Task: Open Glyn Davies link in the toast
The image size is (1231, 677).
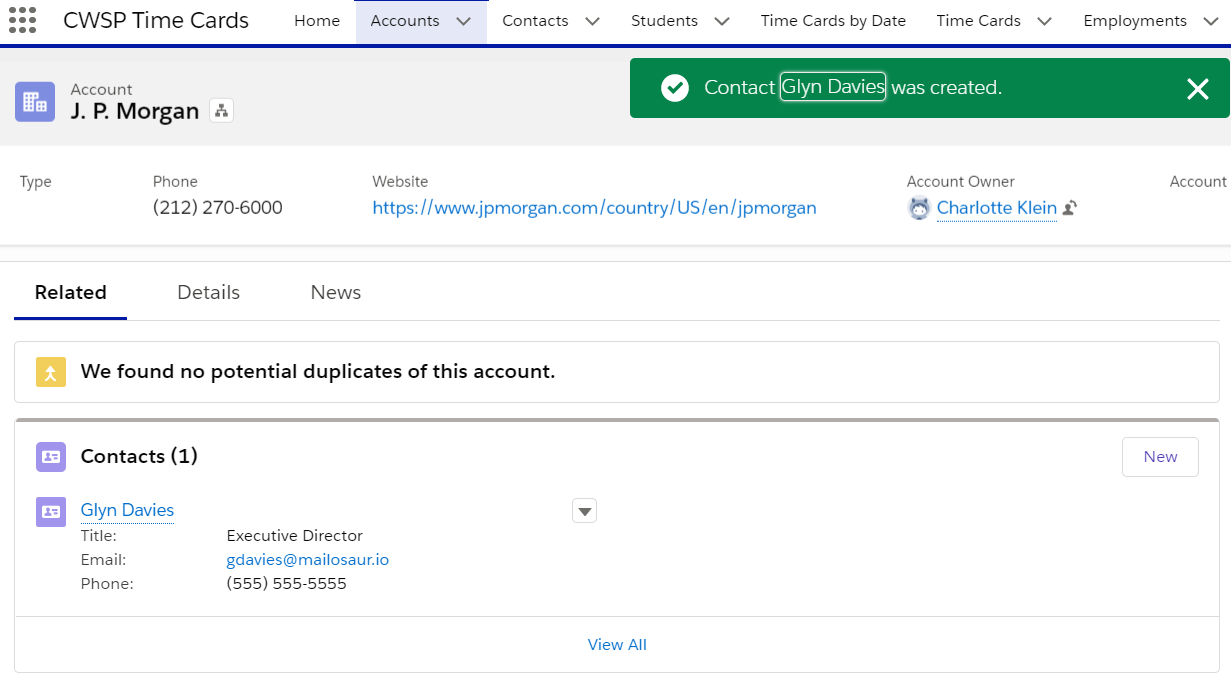Action: point(833,88)
